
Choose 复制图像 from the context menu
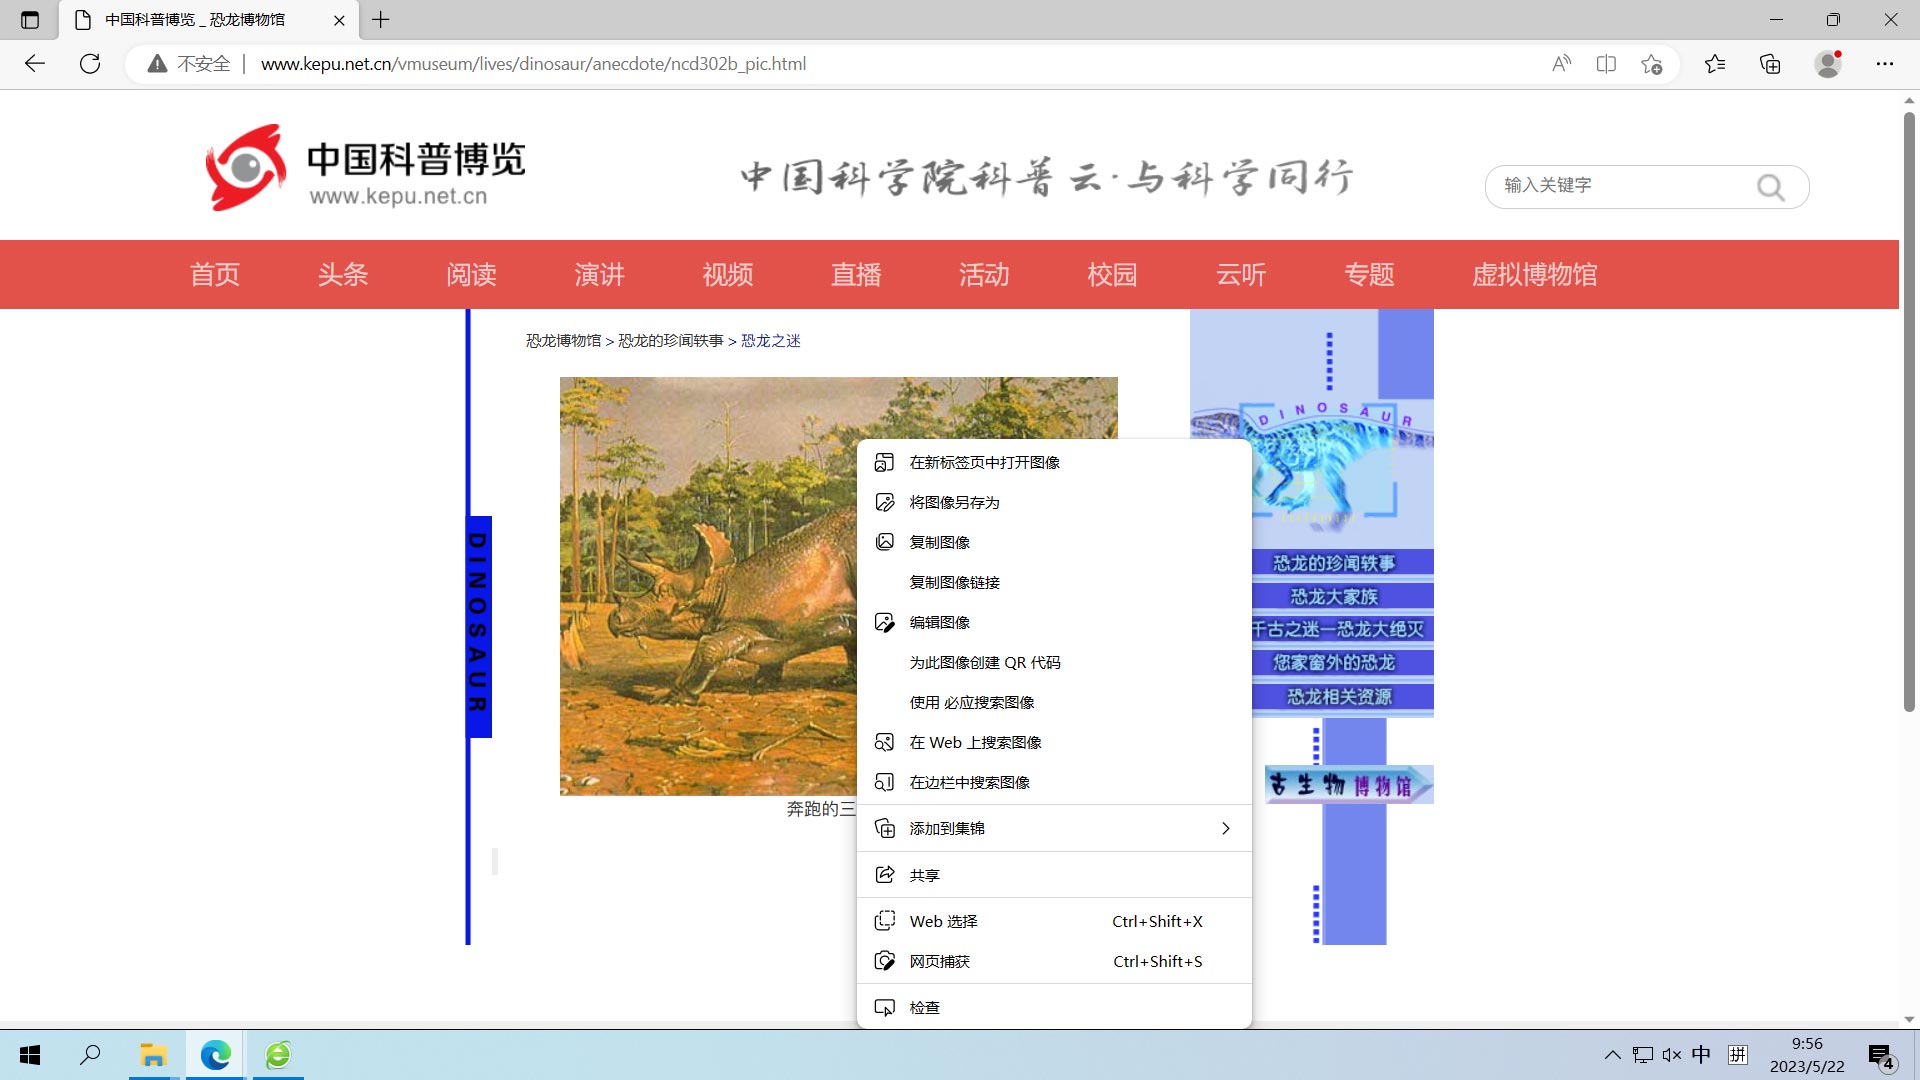[939, 542]
